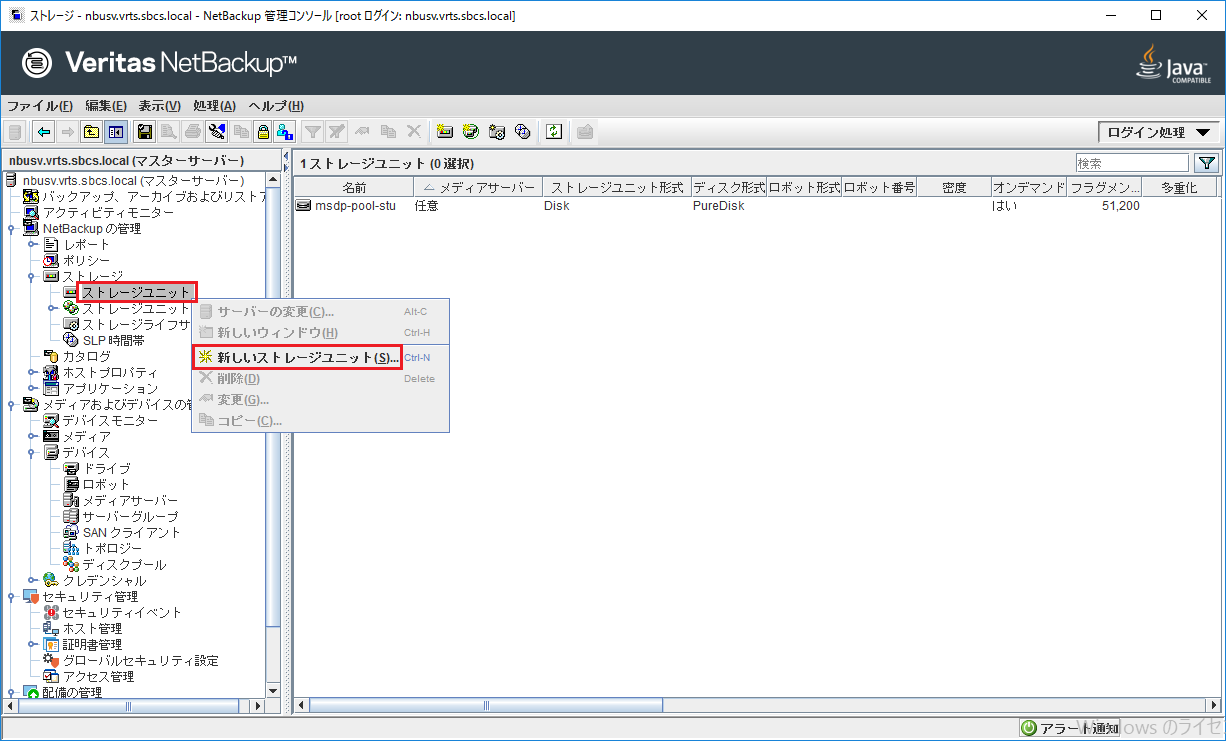Select the ロボット tree node

(106, 484)
